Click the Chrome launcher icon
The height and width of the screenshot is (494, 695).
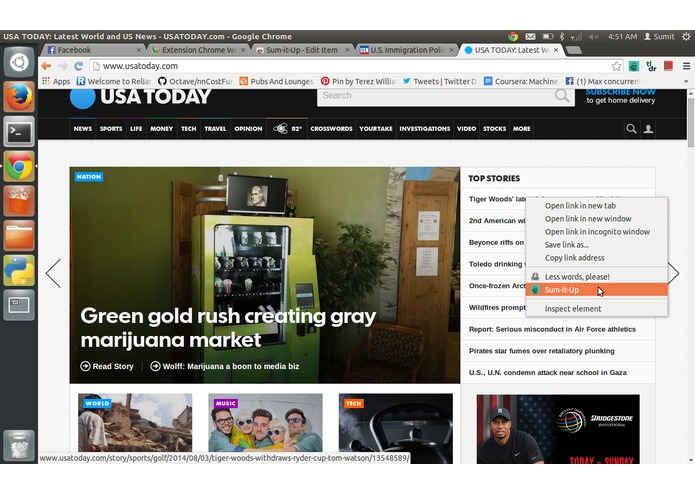(19, 166)
